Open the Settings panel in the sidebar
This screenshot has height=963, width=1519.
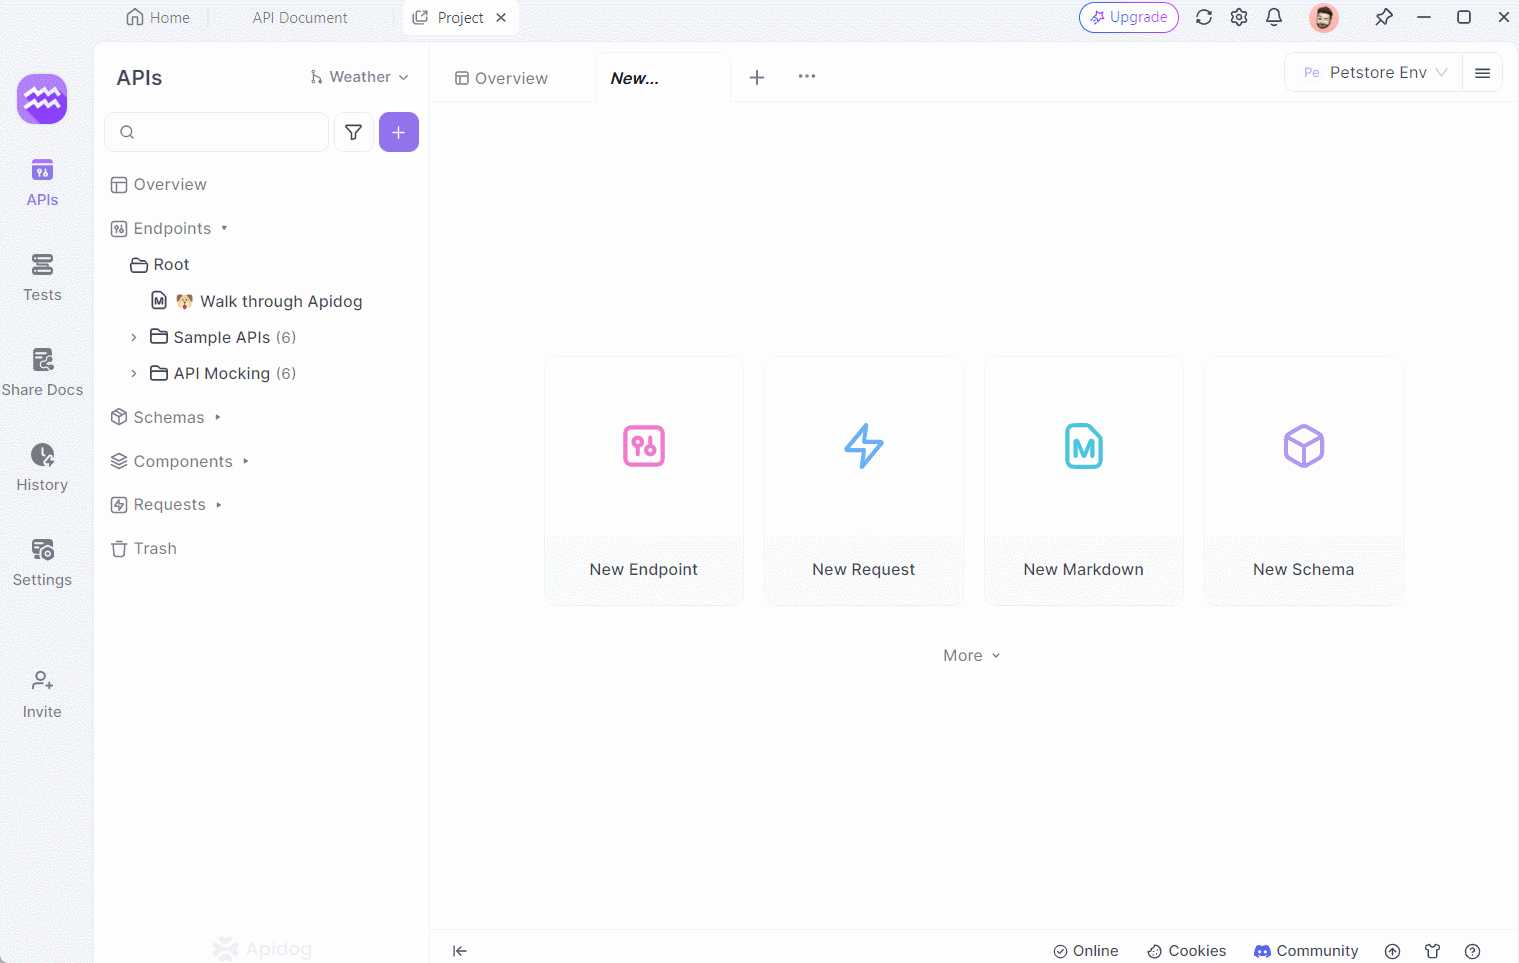42,562
